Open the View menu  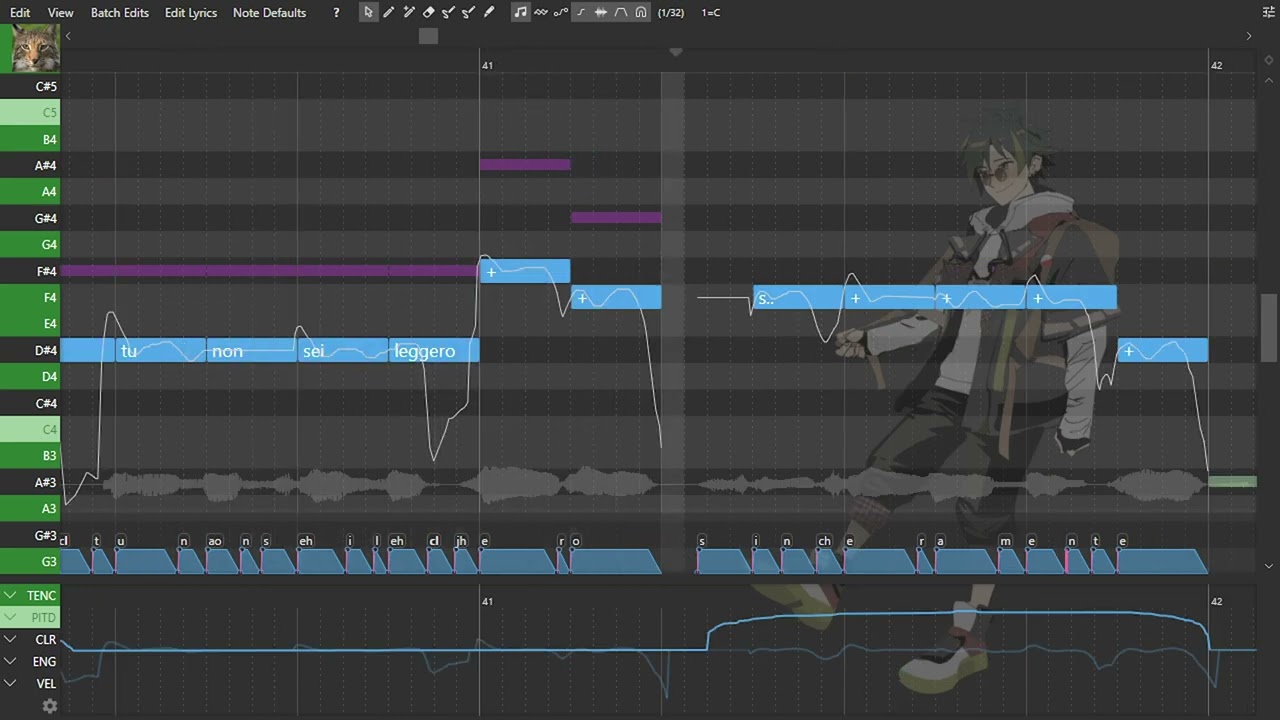tap(60, 13)
